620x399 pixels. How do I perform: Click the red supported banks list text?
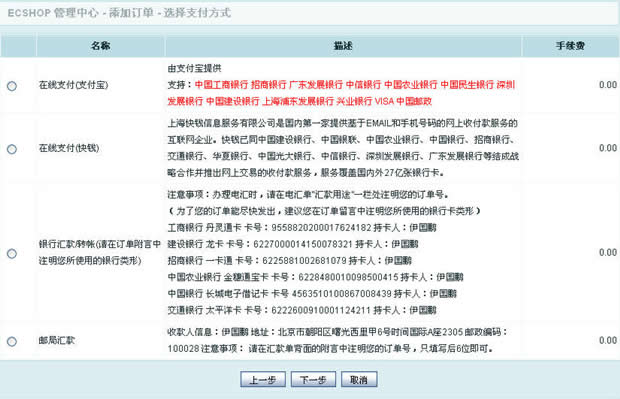pos(341,93)
